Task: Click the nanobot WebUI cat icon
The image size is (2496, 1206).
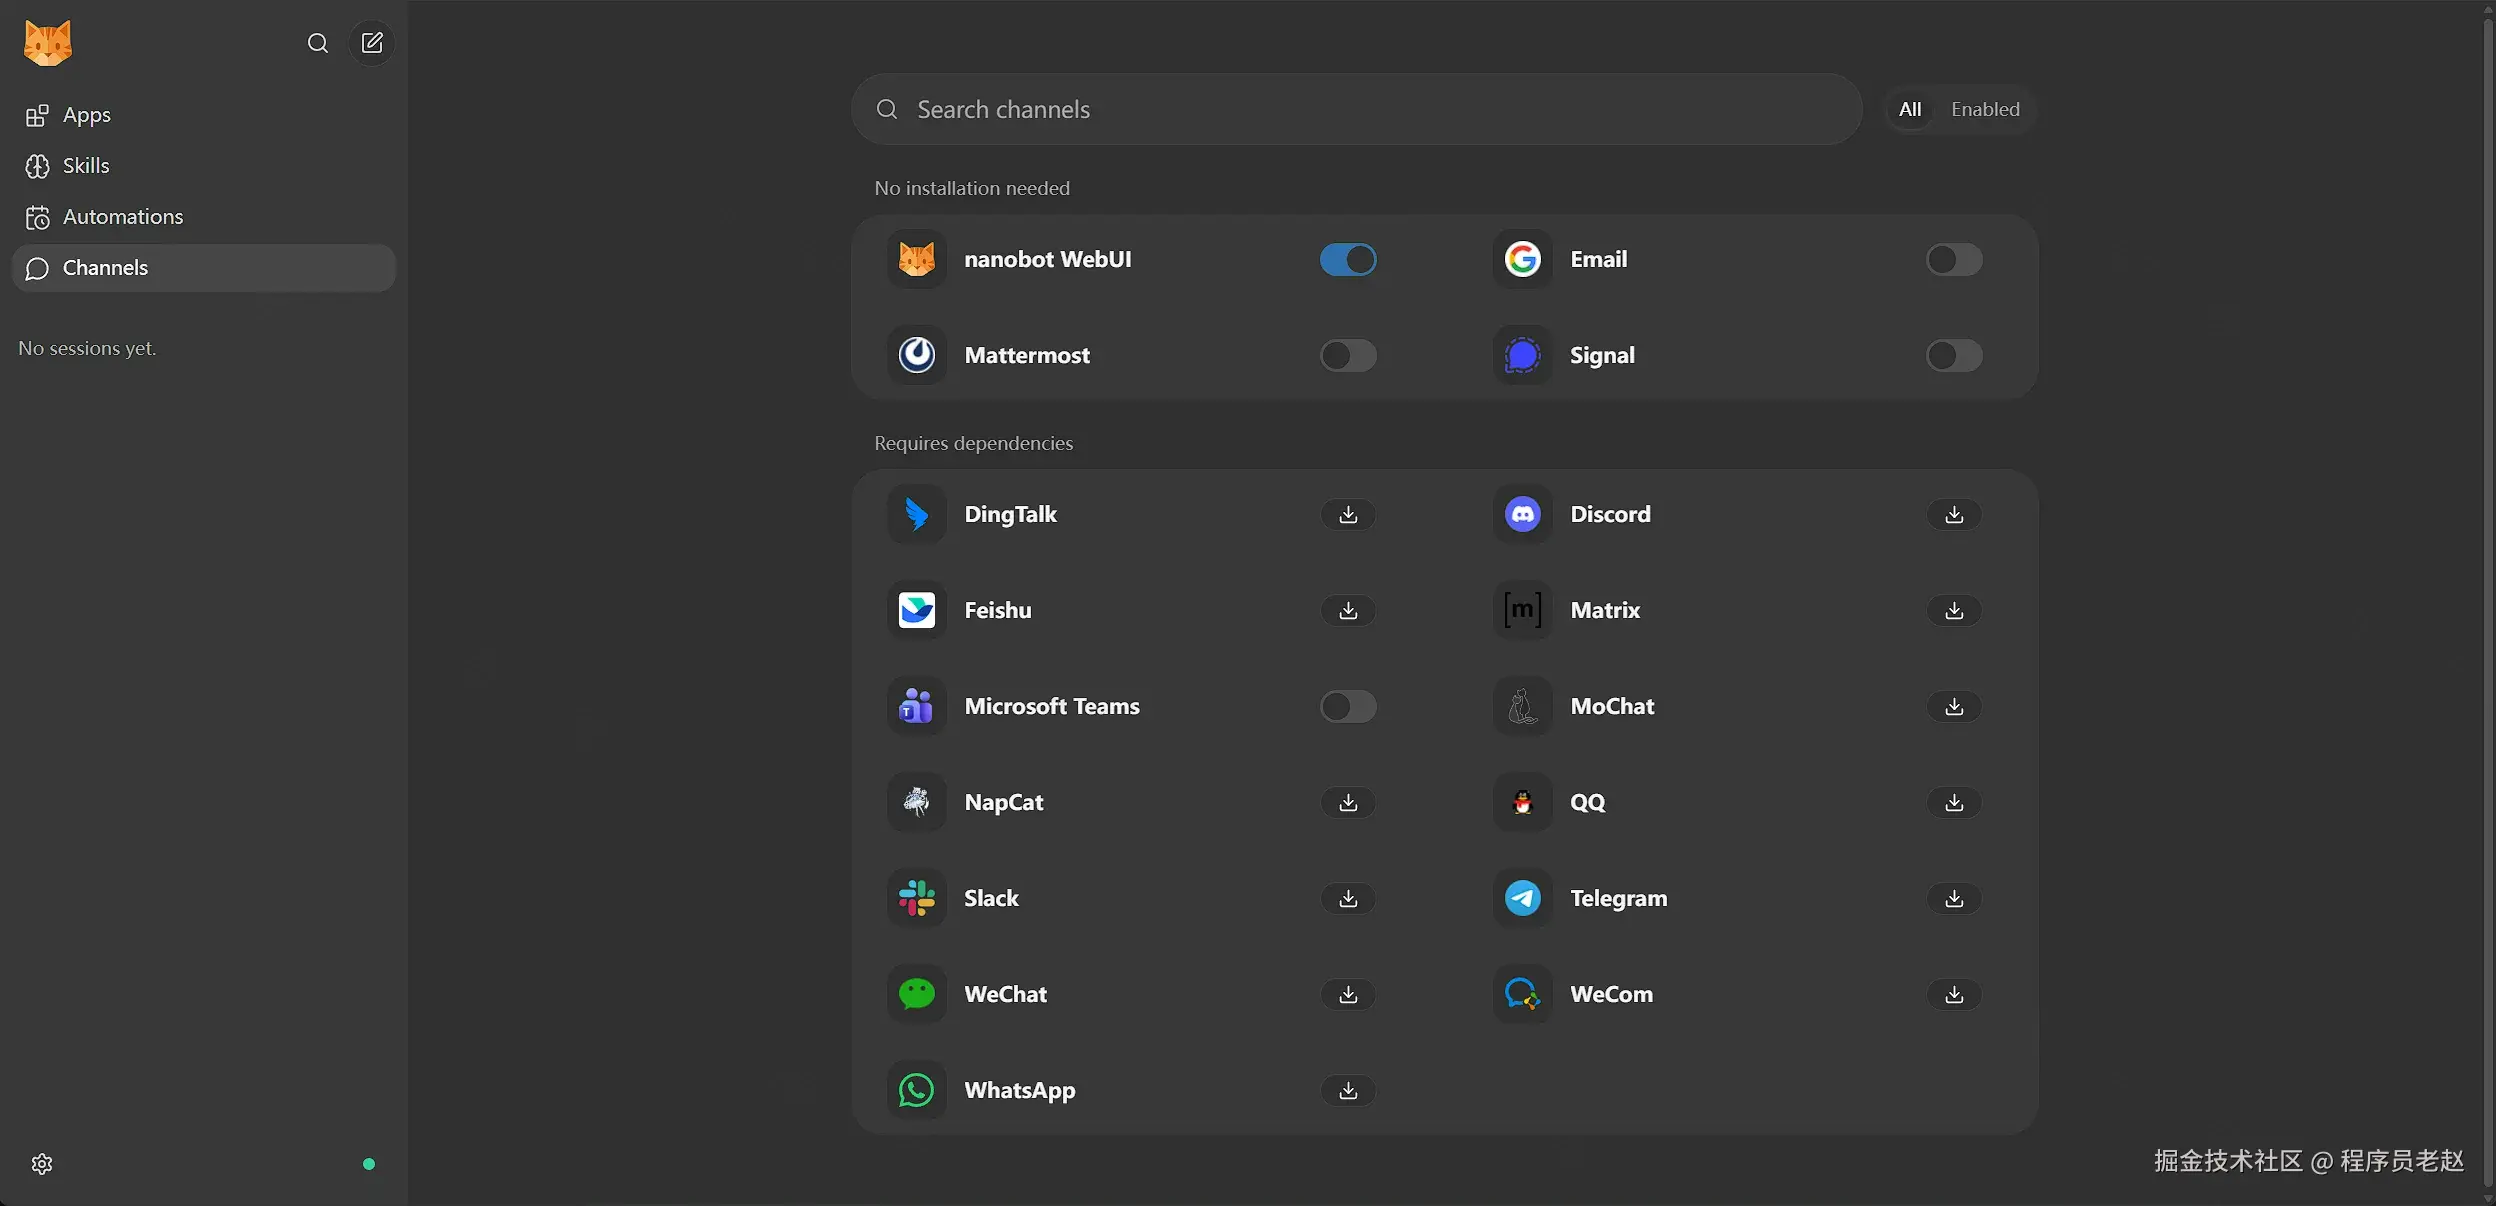Action: (x=917, y=259)
